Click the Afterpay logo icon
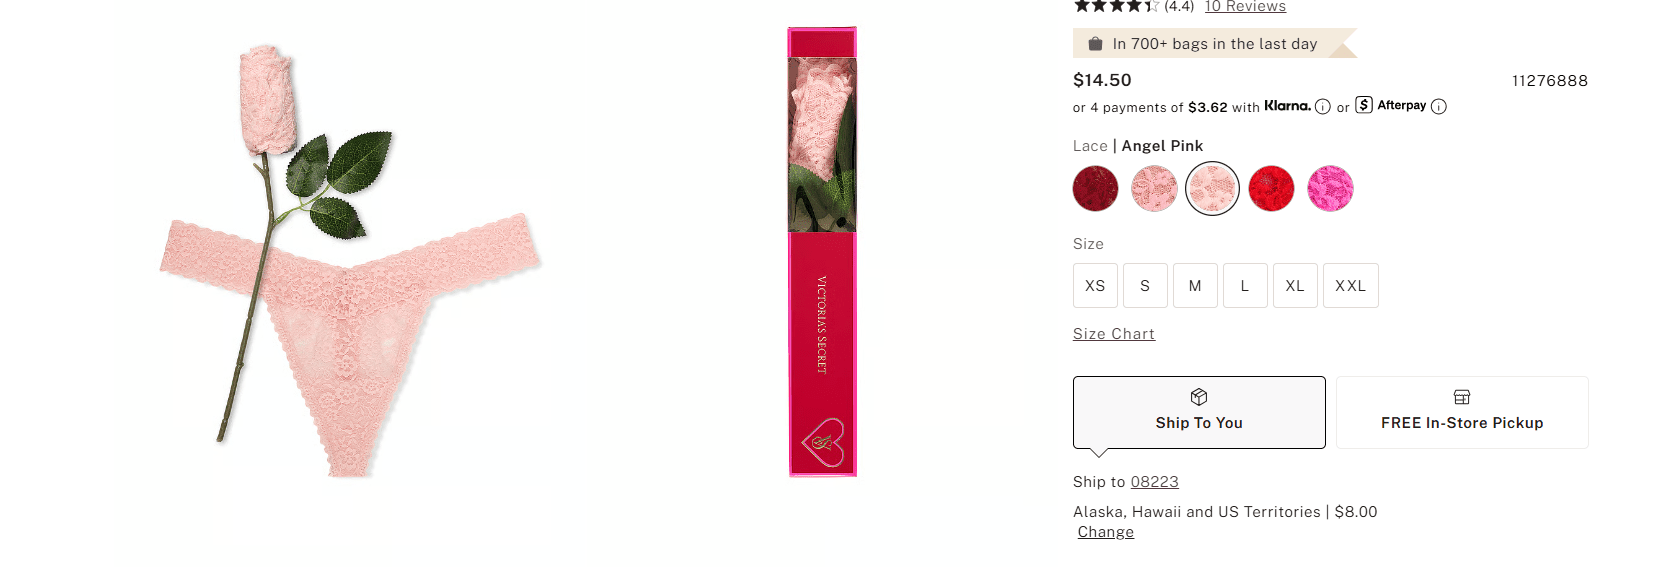The width and height of the screenshot is (1655, 567). coord(1364,105)
